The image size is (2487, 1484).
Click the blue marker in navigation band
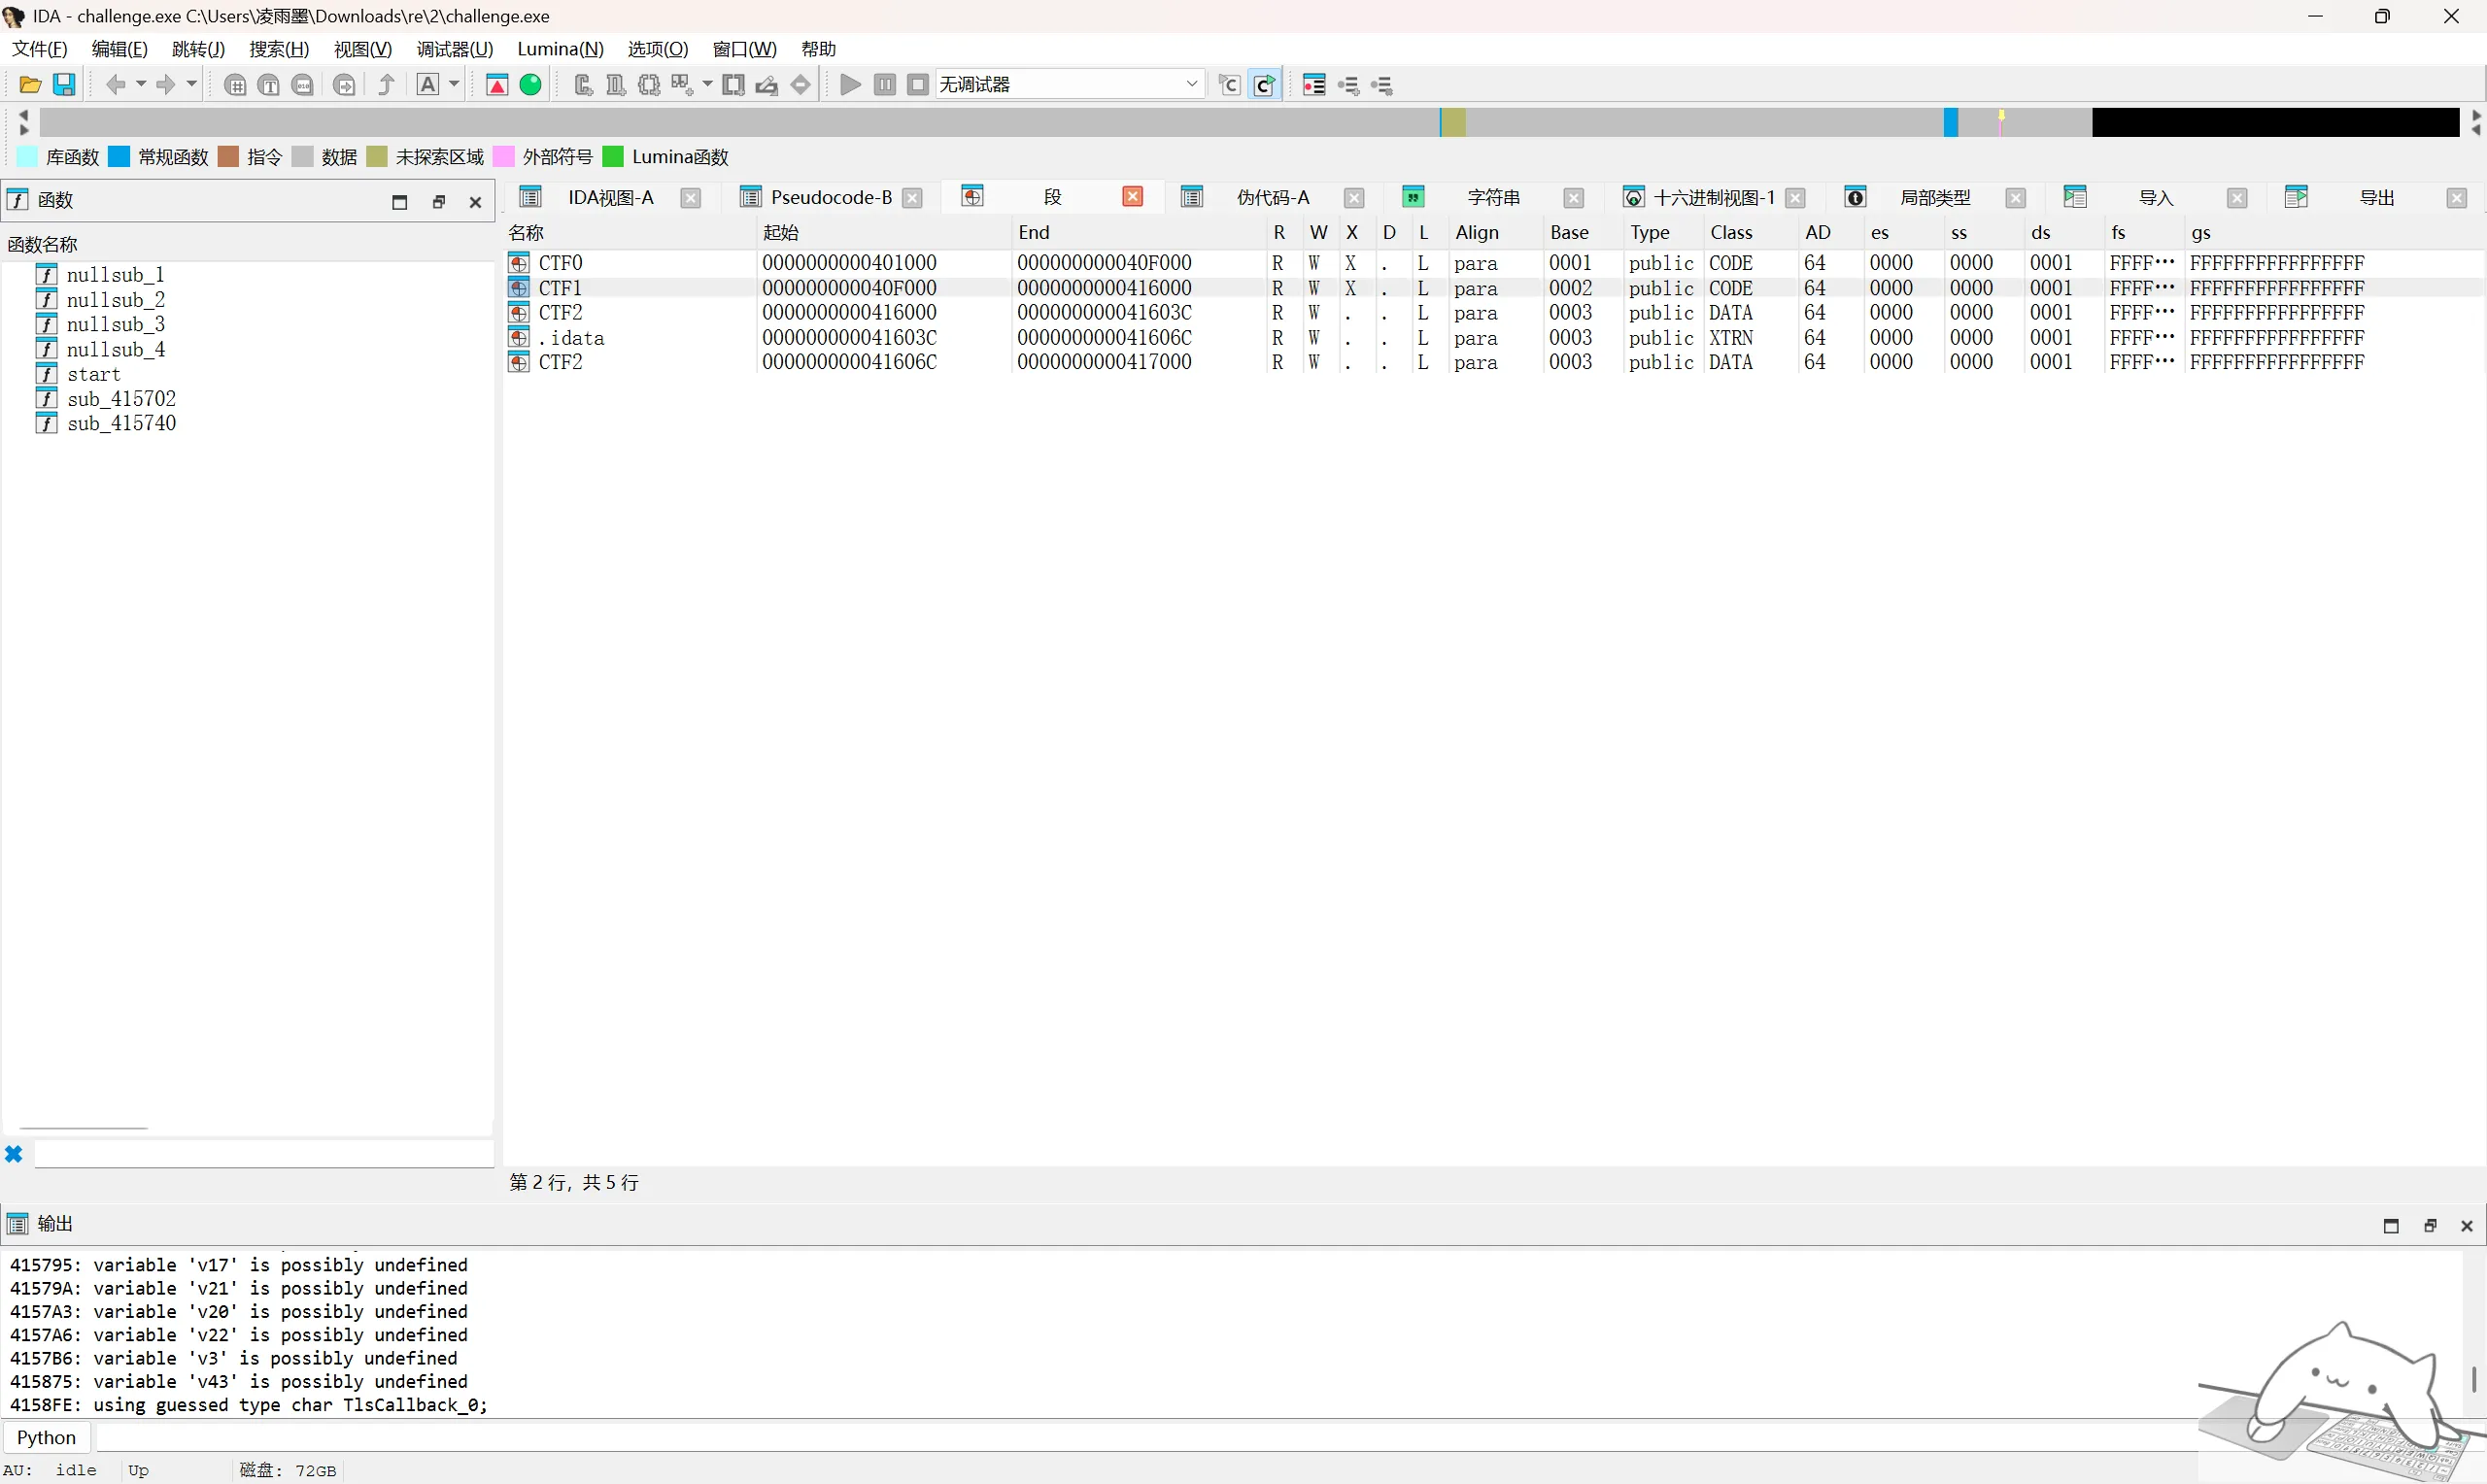1951,122
